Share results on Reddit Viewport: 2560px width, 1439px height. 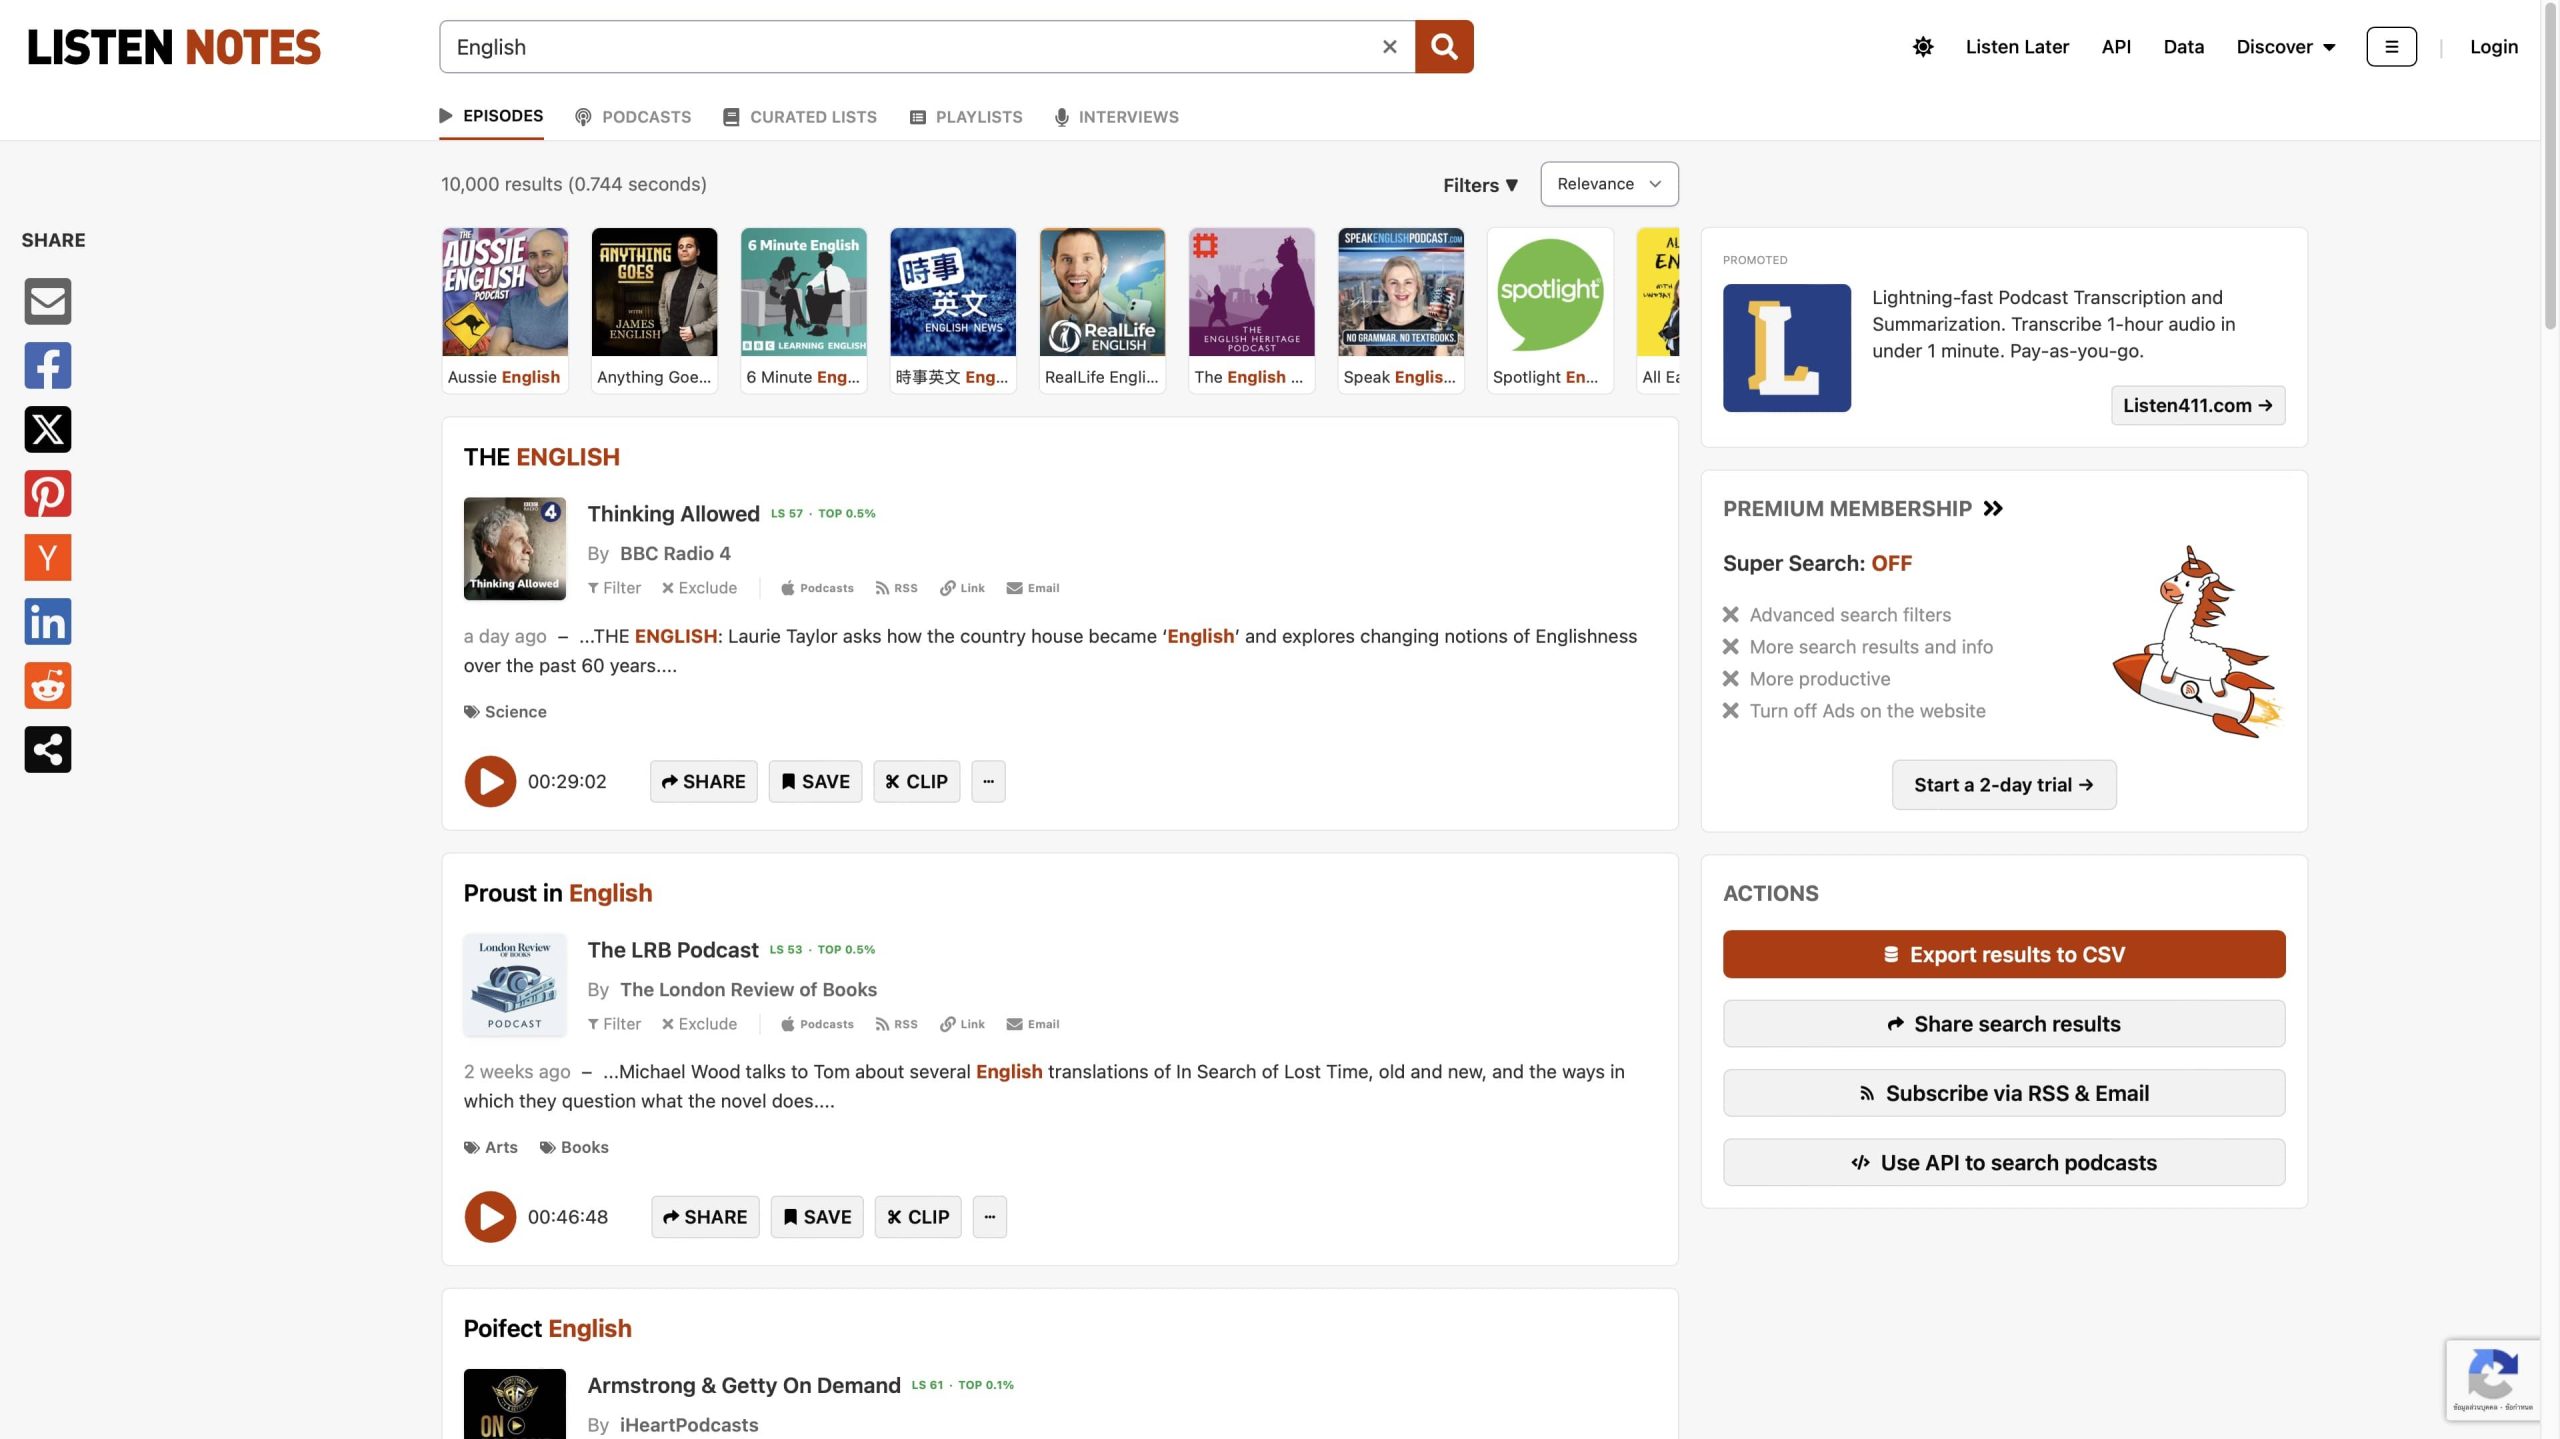[47, 685]
